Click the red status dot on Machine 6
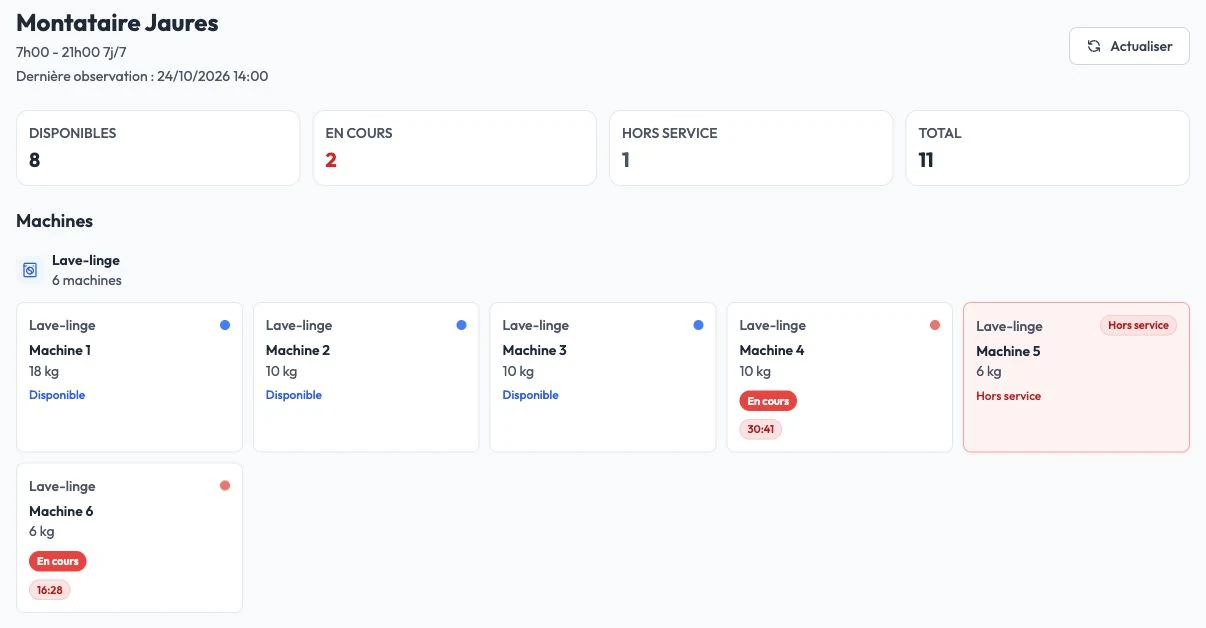The height and width of the screenshot is (628, 1206). pyautogui.click(x=225, y=485)
